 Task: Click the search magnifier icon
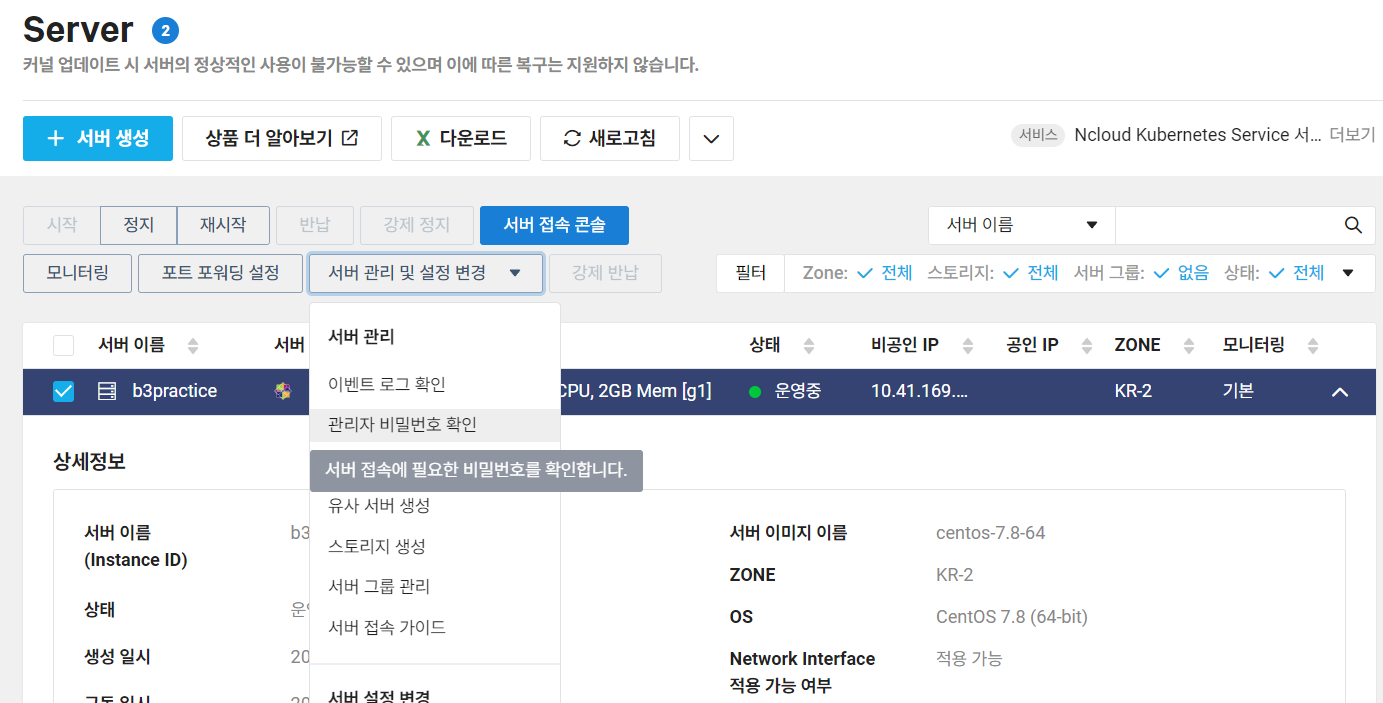1353,225
